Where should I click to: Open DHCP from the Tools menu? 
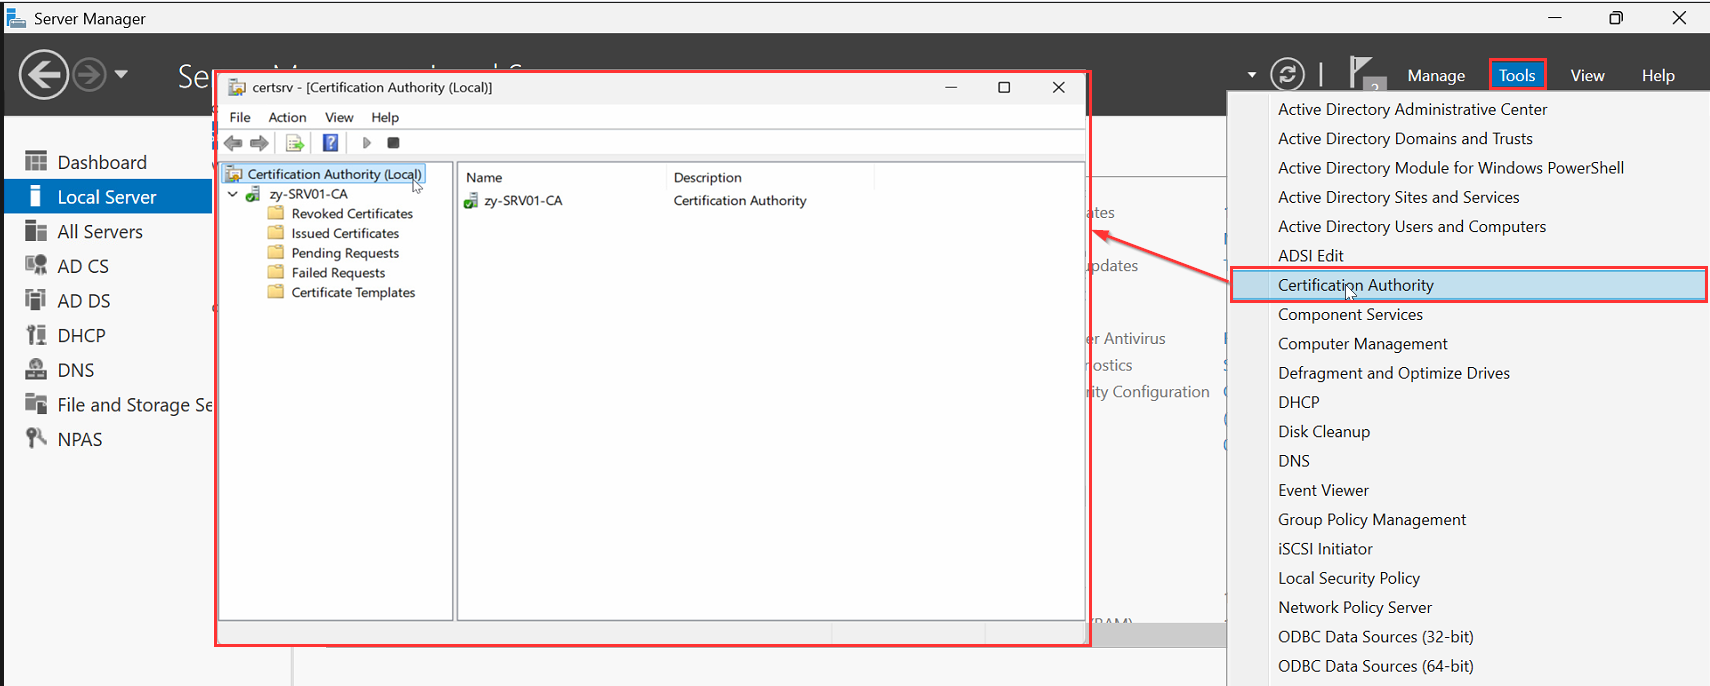(x=1298, y=402)
